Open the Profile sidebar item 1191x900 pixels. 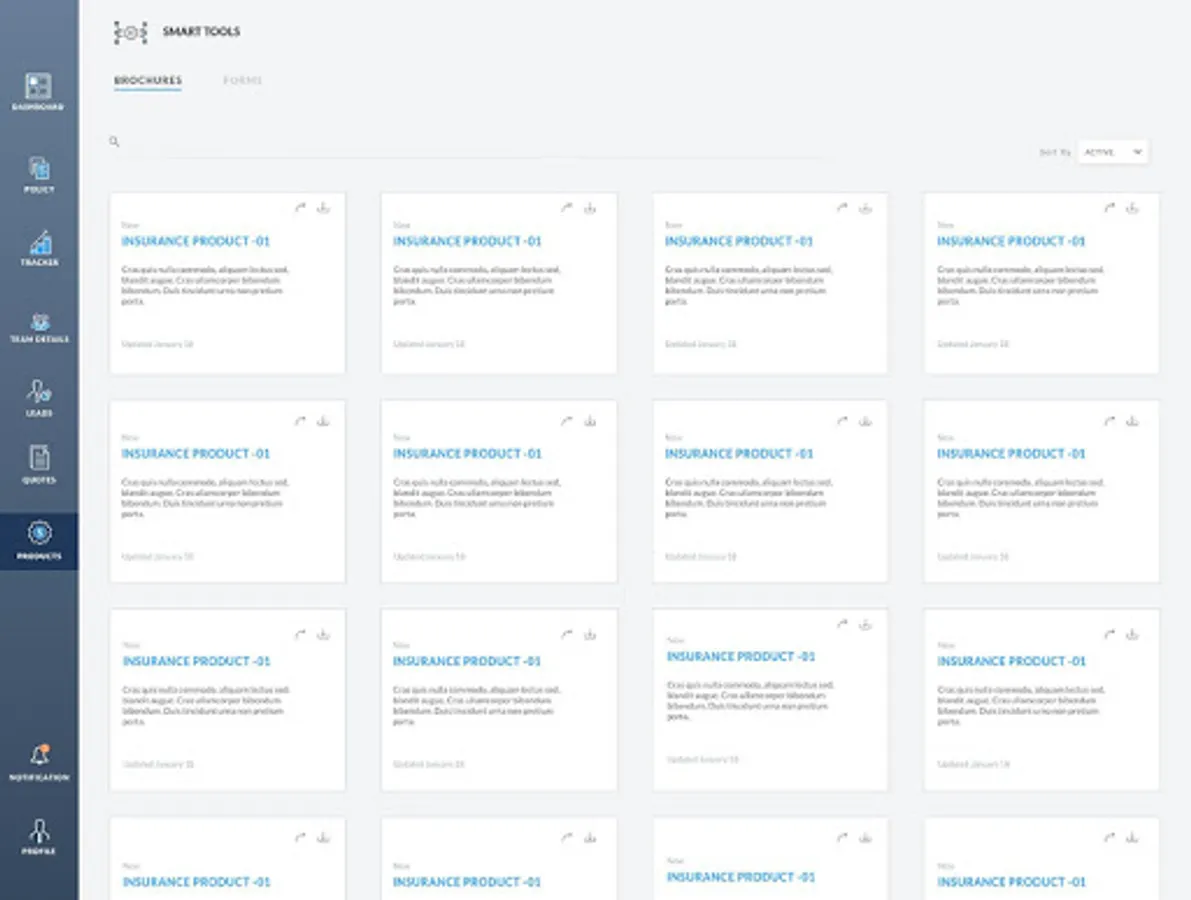39,836
